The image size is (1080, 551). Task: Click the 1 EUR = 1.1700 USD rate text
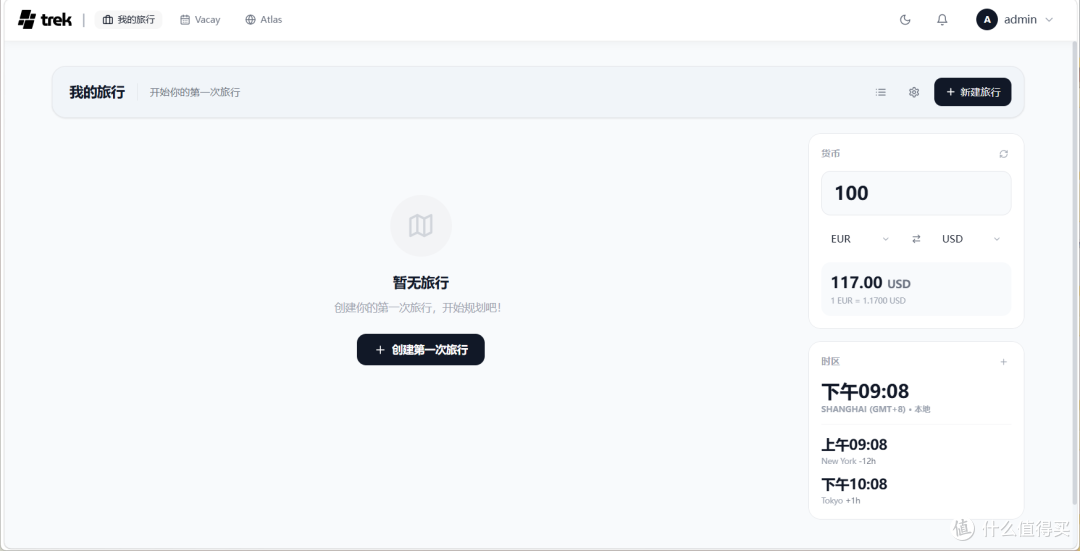coord(868,300)
